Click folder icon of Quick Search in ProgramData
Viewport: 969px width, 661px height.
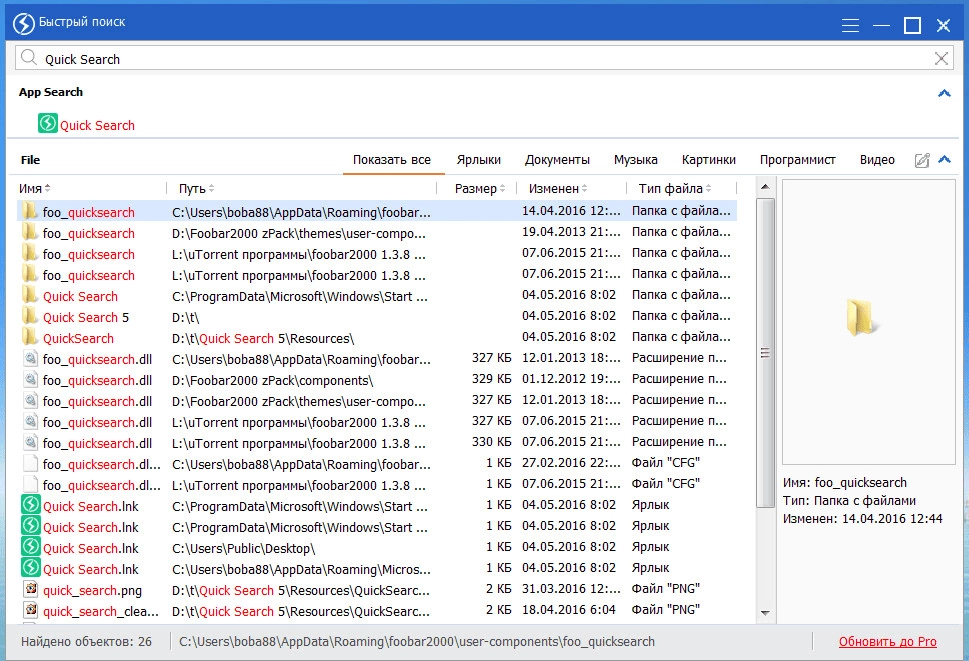[x=29, y=295]
